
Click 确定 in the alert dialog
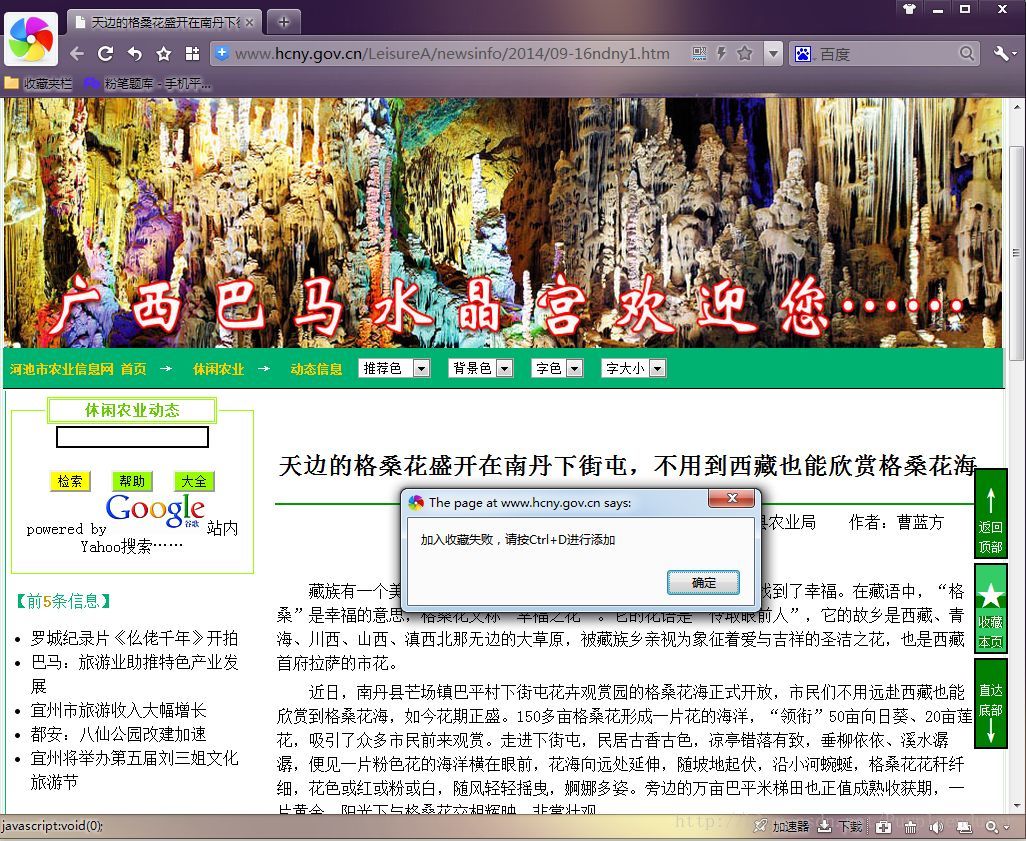point(703,582)
